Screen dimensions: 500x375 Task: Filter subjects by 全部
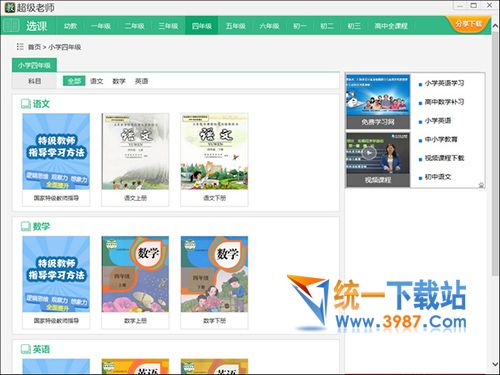[74, 81]
